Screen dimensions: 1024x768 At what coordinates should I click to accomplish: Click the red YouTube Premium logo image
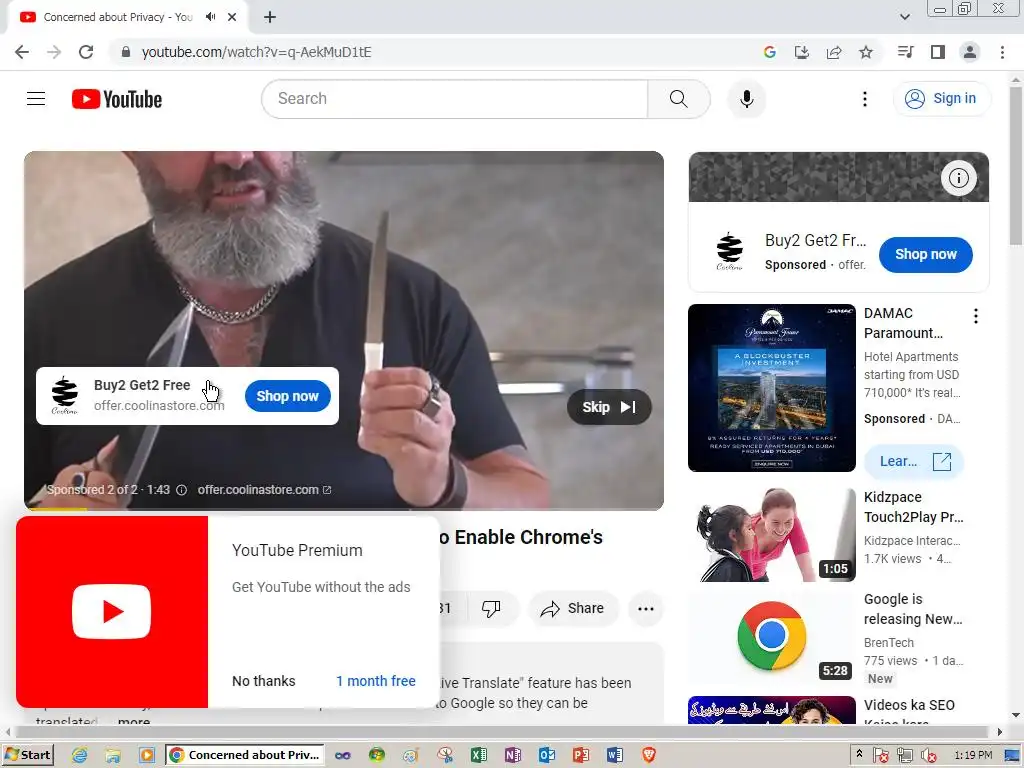click(x=112, y=612)
